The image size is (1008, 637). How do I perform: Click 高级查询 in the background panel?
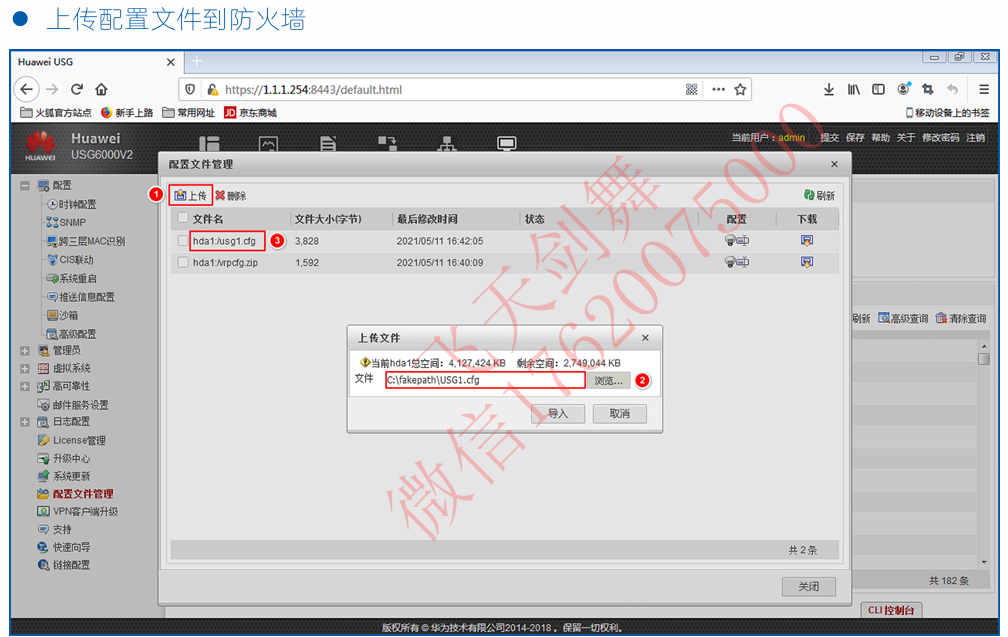[x=903, y=318]
